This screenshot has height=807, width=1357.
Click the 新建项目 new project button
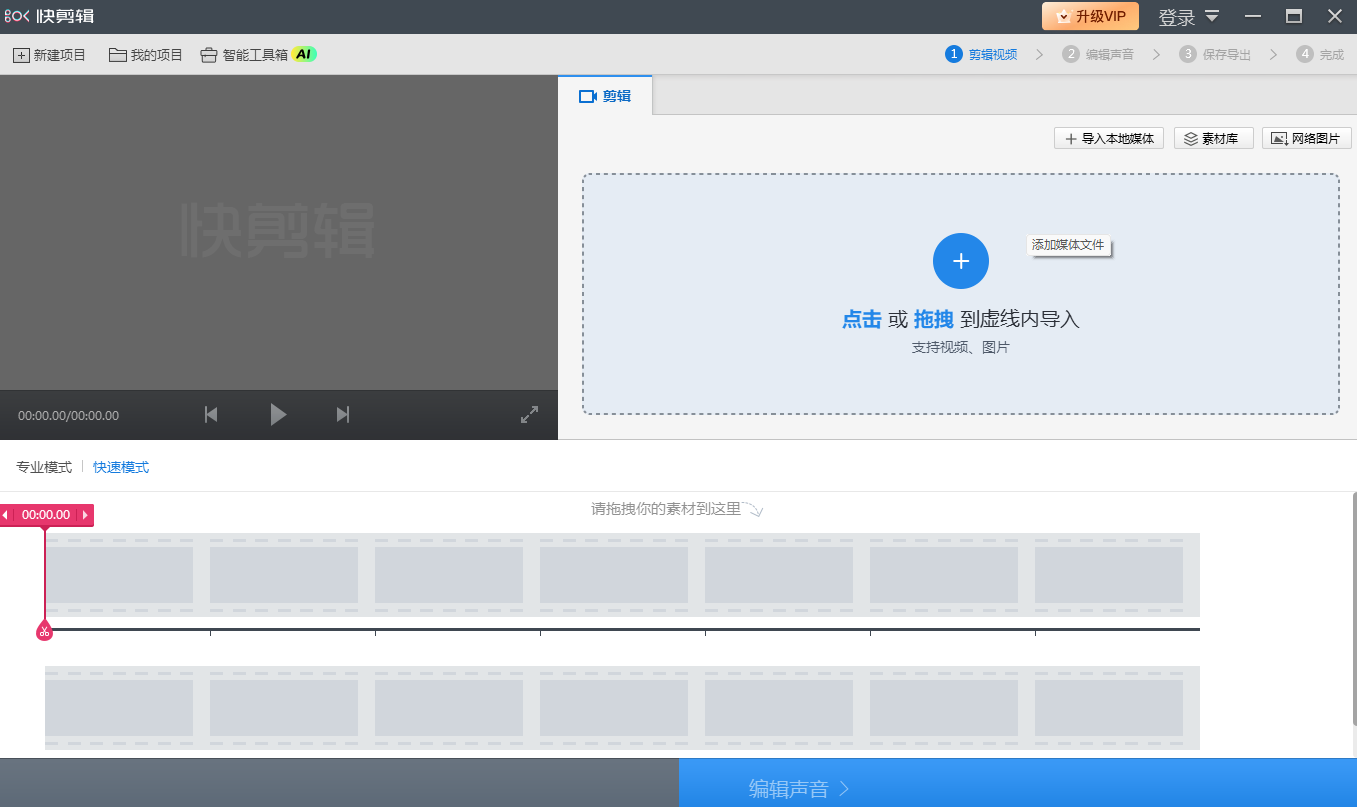[x=50, y=55]
